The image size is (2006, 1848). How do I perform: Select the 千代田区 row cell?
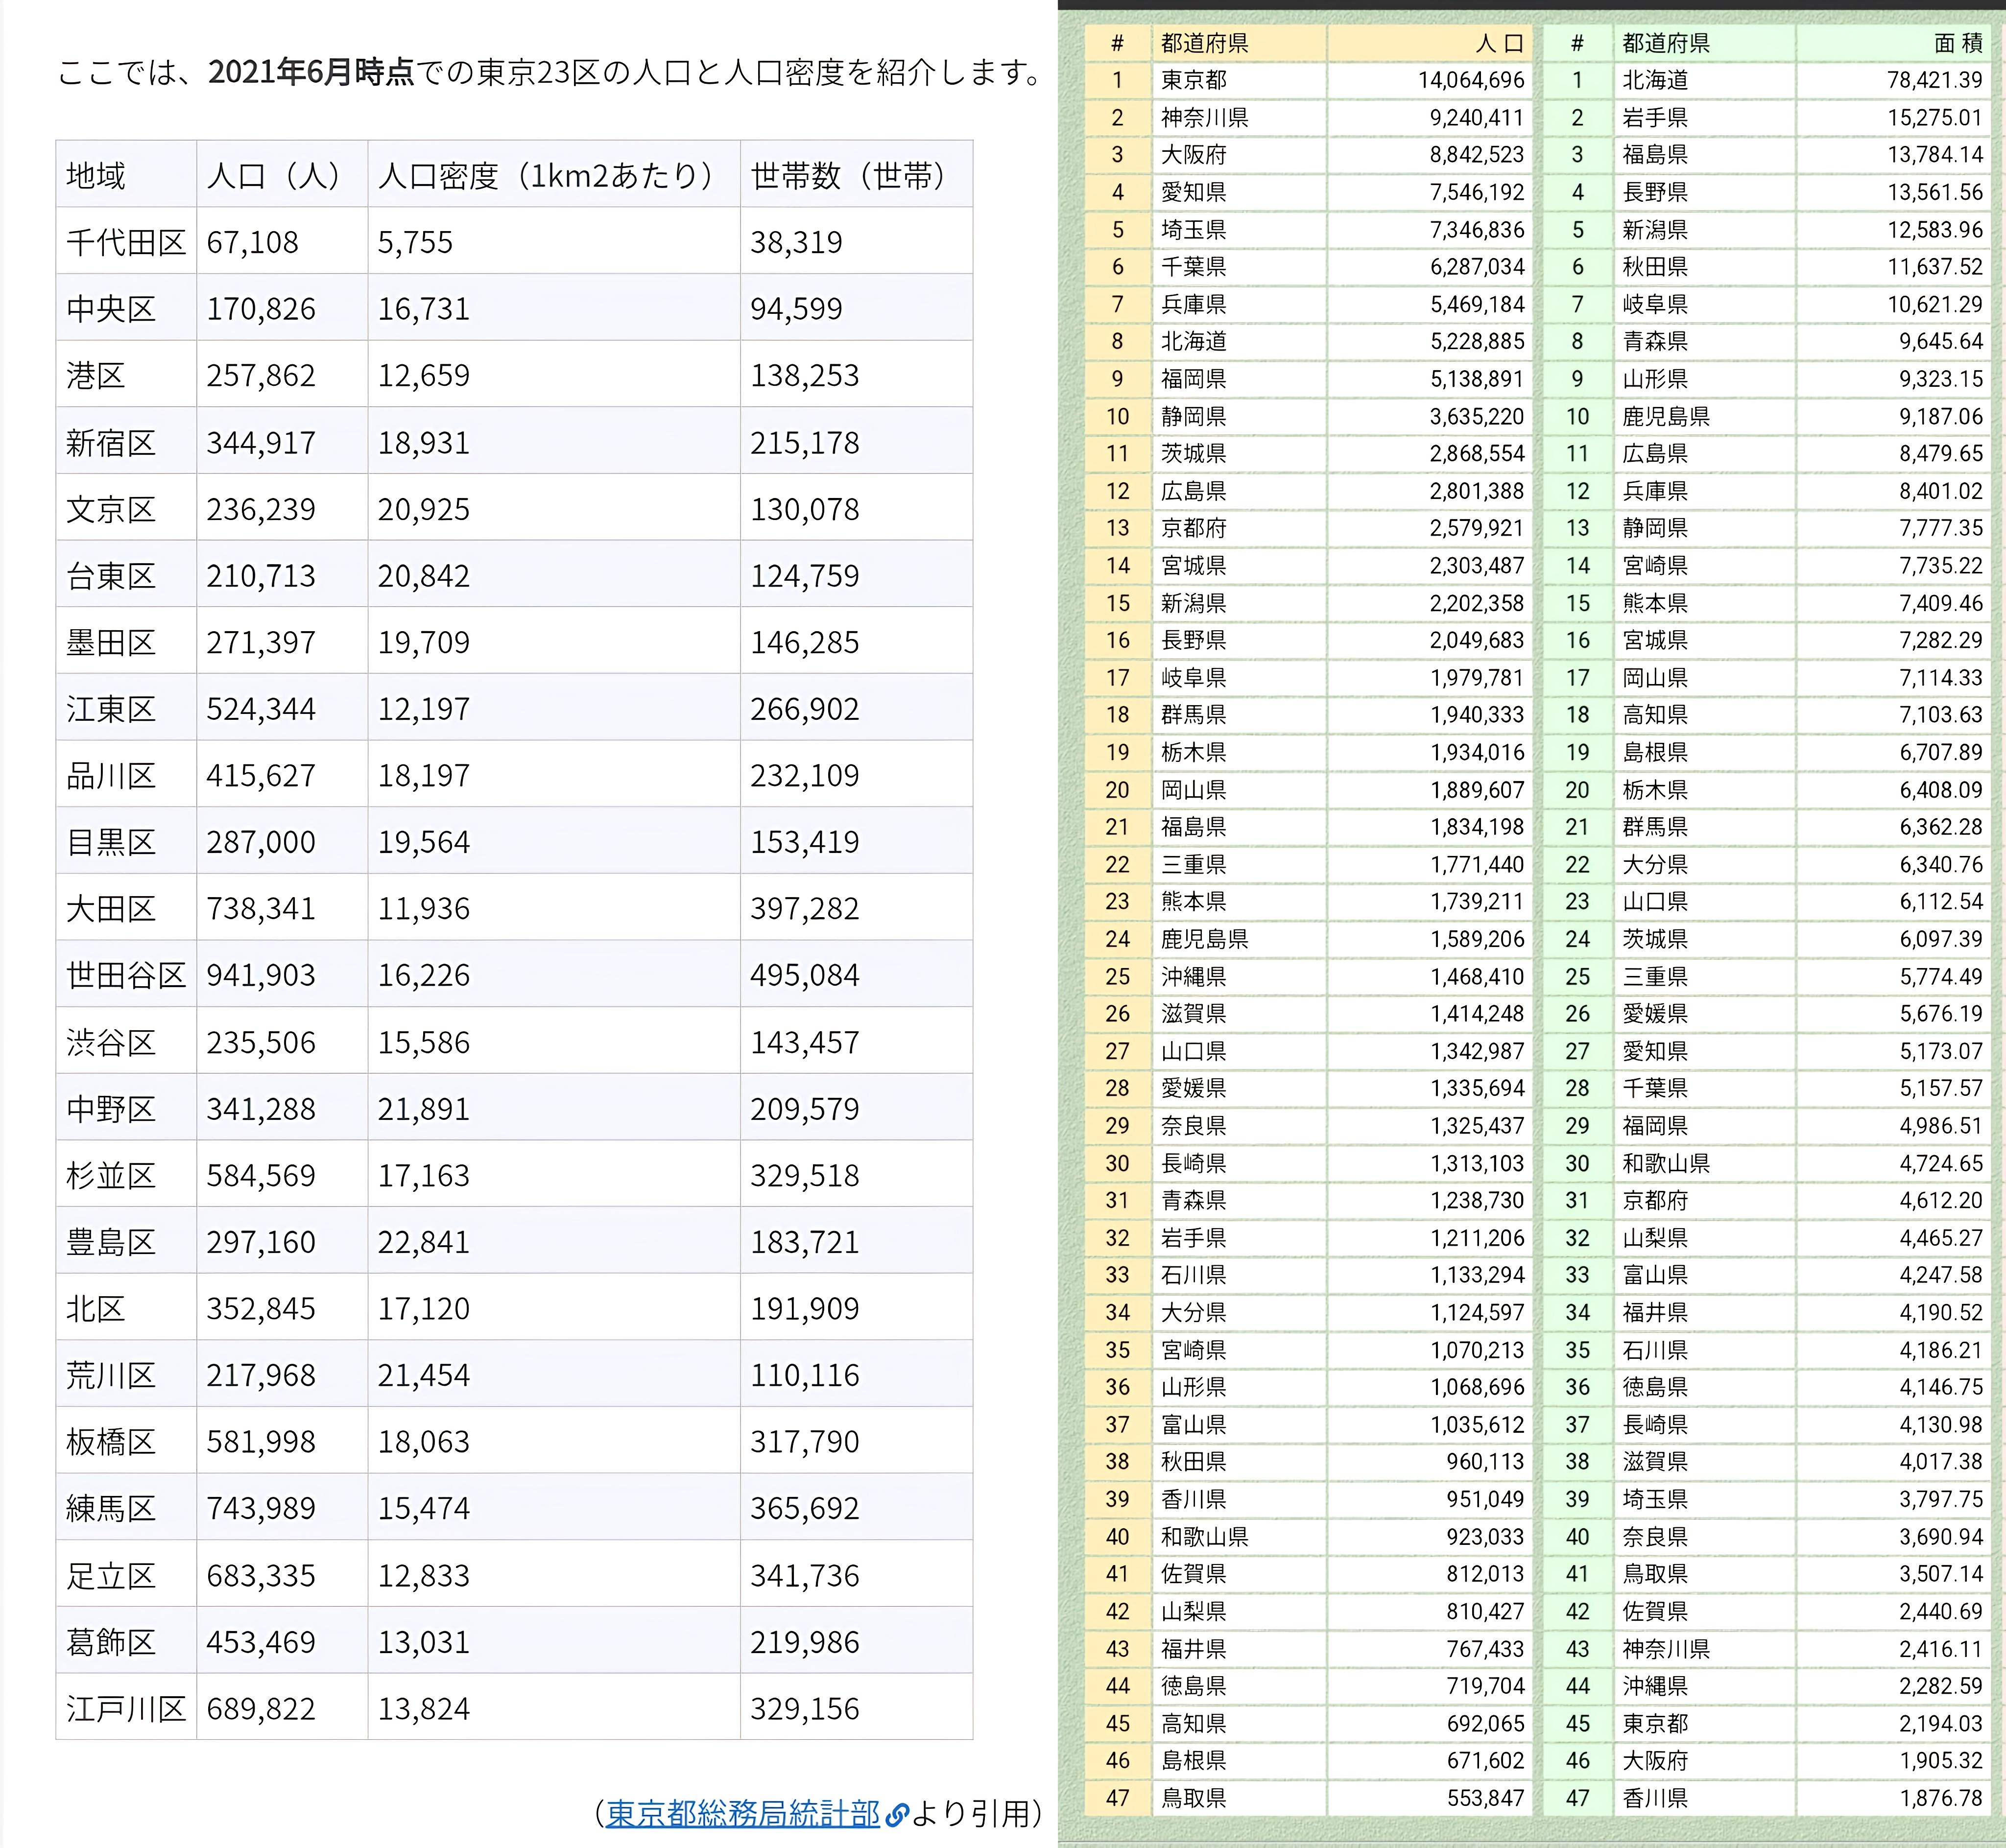pyautogui.click(x=126, y=242)
